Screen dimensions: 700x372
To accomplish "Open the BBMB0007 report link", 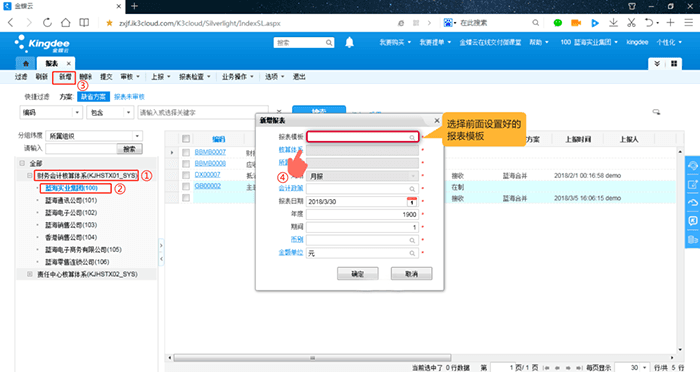I will pyautogui.click(x=210, y=152).
